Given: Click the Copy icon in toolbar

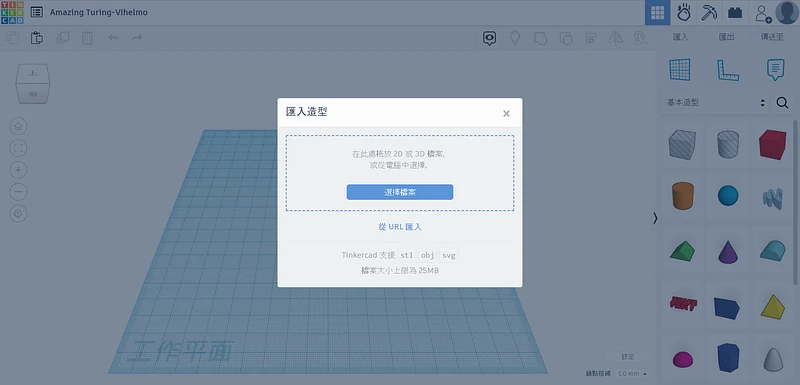Looking at the screenshot, I should [12, 38].
